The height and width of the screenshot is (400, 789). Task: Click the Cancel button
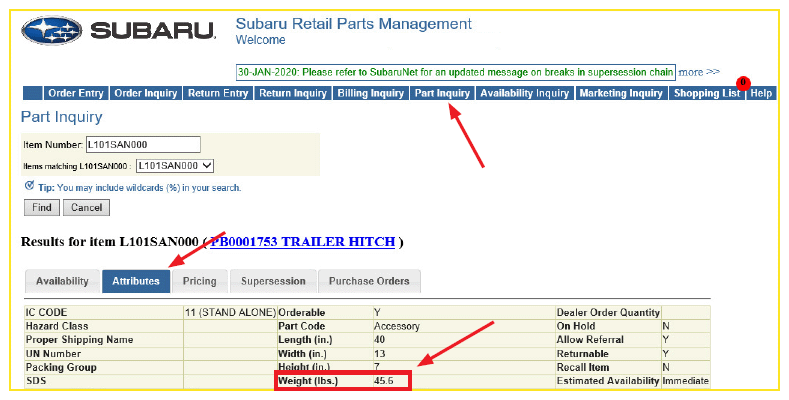(87, 207)
